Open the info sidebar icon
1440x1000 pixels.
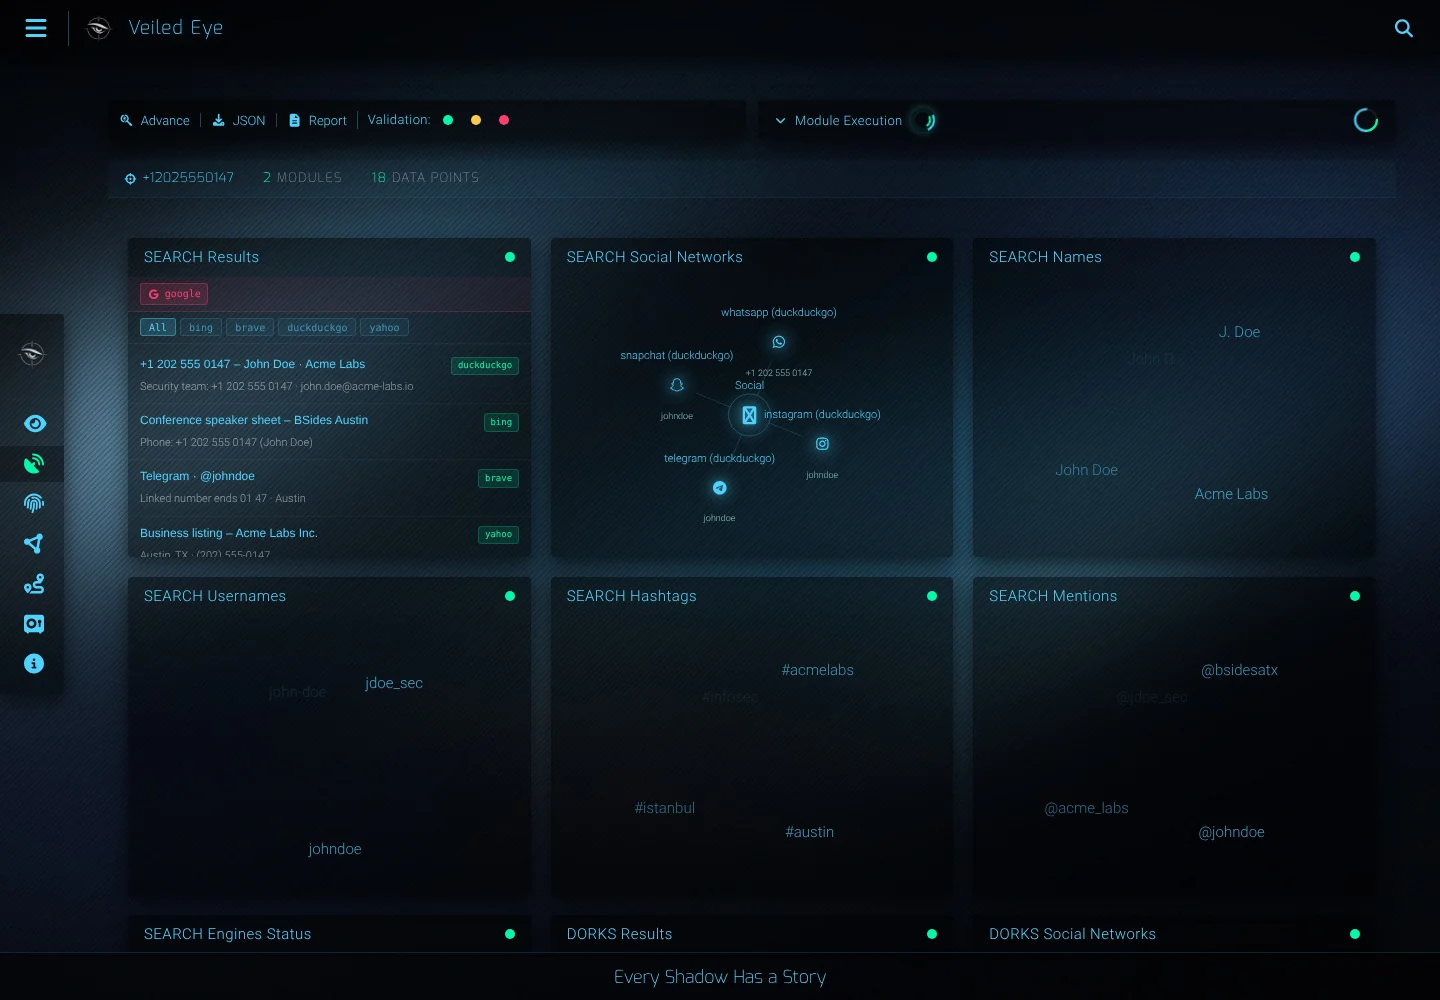click(x=34, y=663)
